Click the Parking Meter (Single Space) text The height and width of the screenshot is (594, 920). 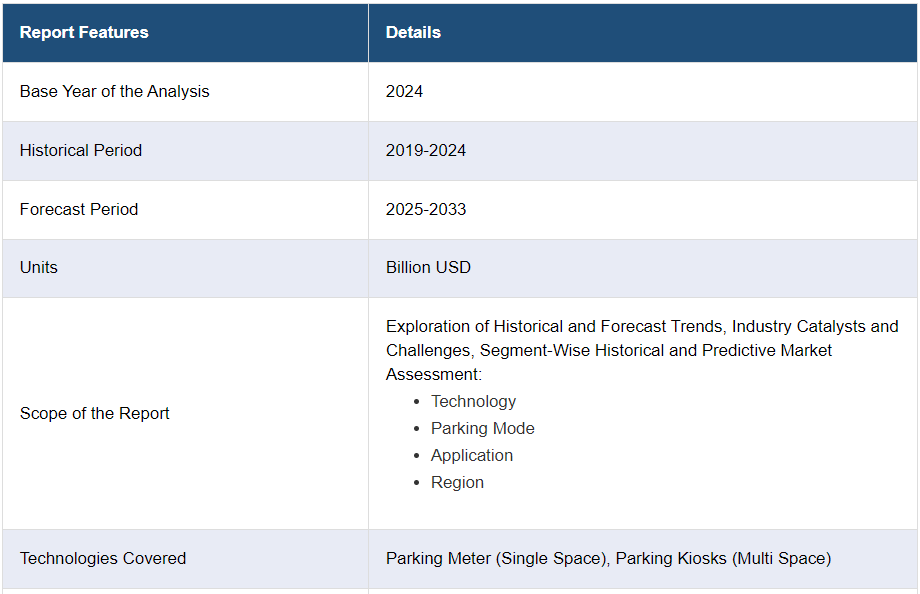click(x=496, y=558)
